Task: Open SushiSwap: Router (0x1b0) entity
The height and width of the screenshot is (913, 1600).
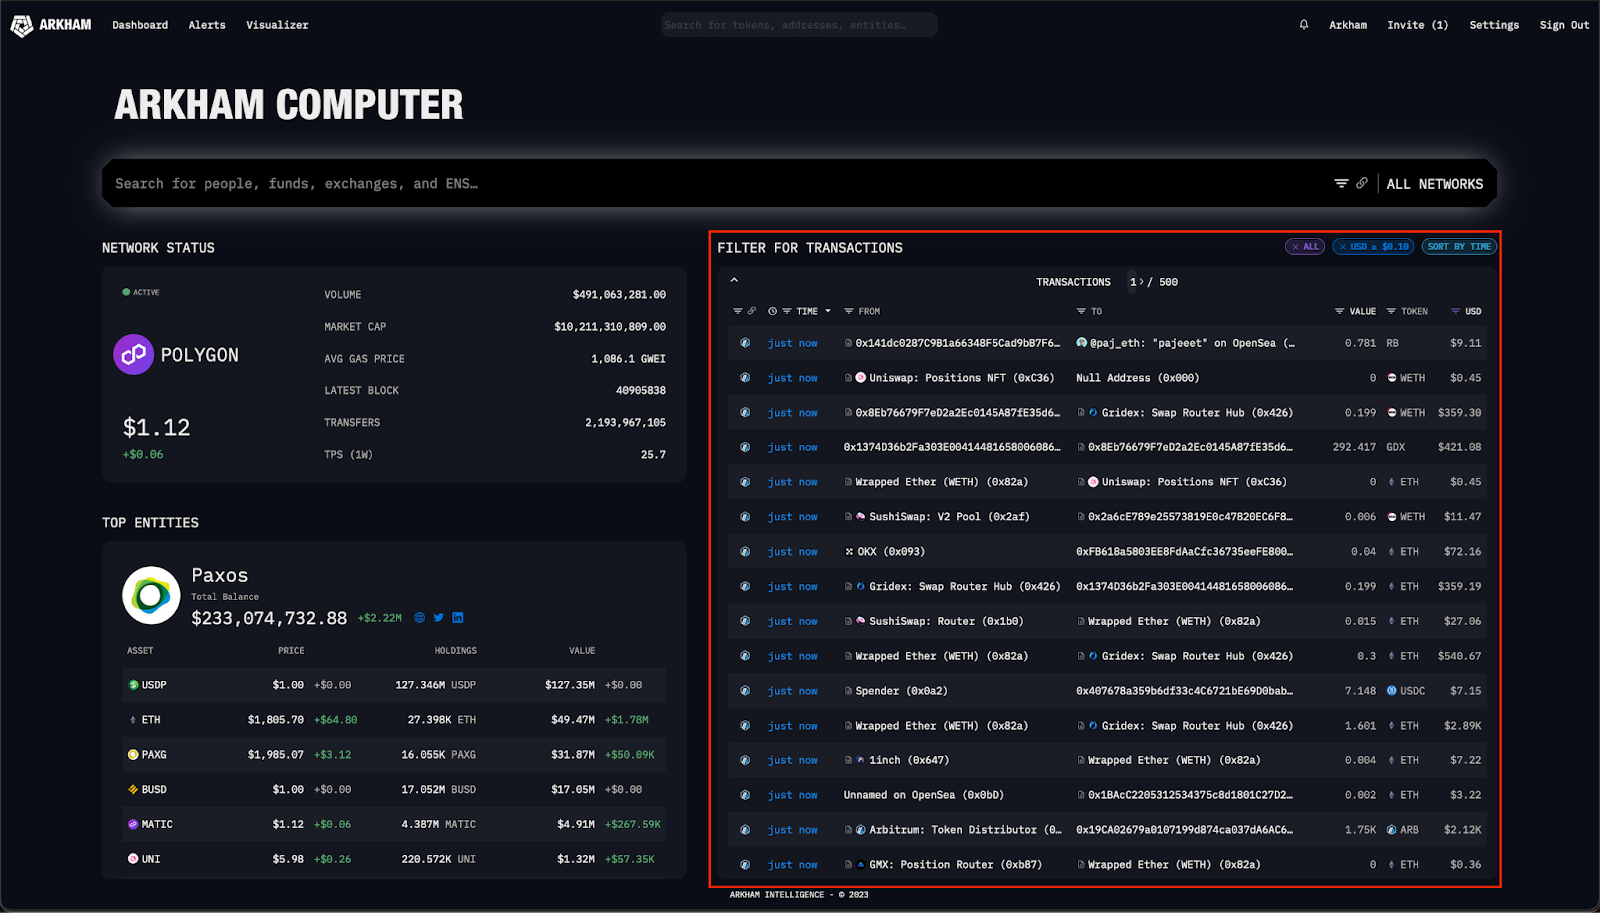Action: pos(946,622)
